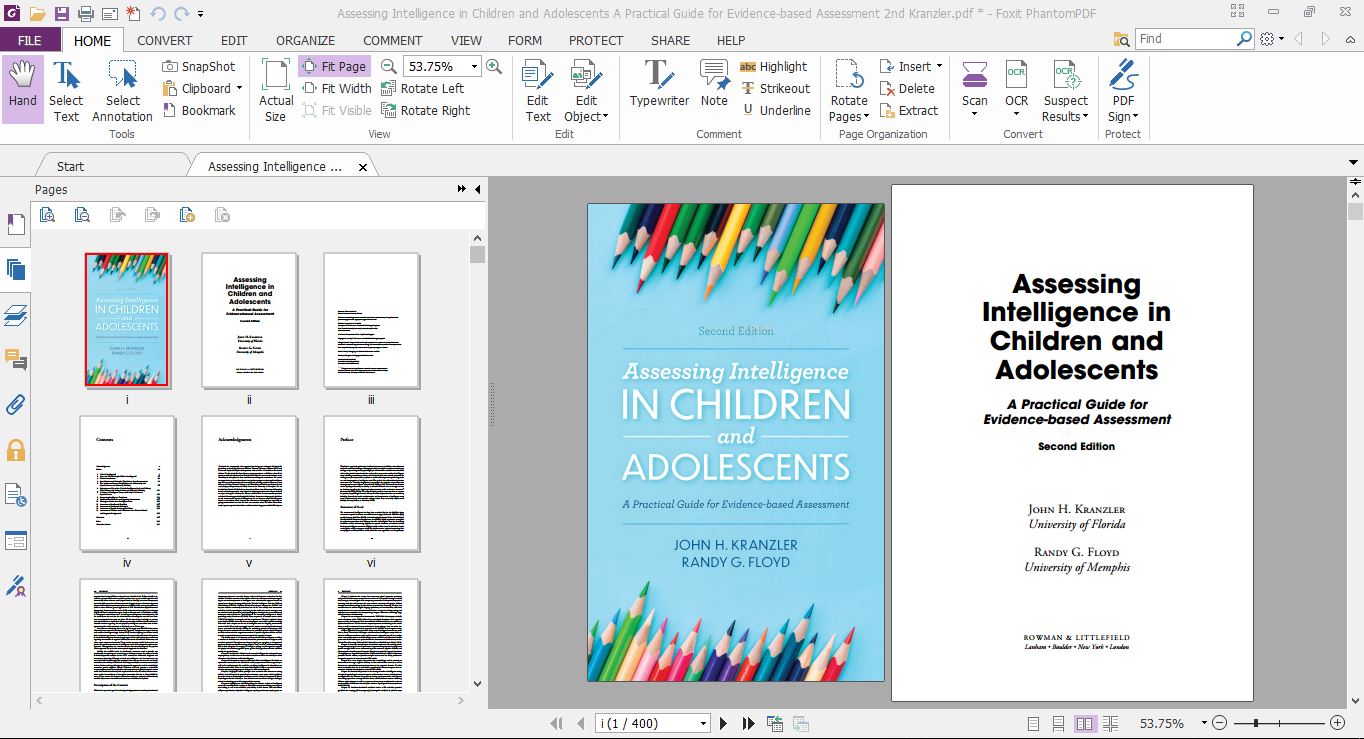Rotate the view right
1364x739 pixels.
[426, 110]
